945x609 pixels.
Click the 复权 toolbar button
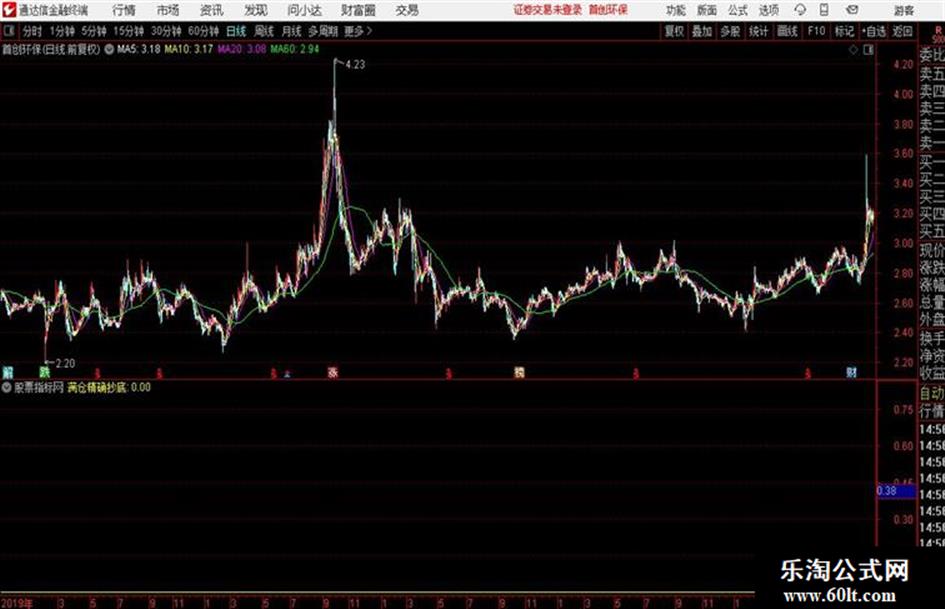click(x=674, y=31)
